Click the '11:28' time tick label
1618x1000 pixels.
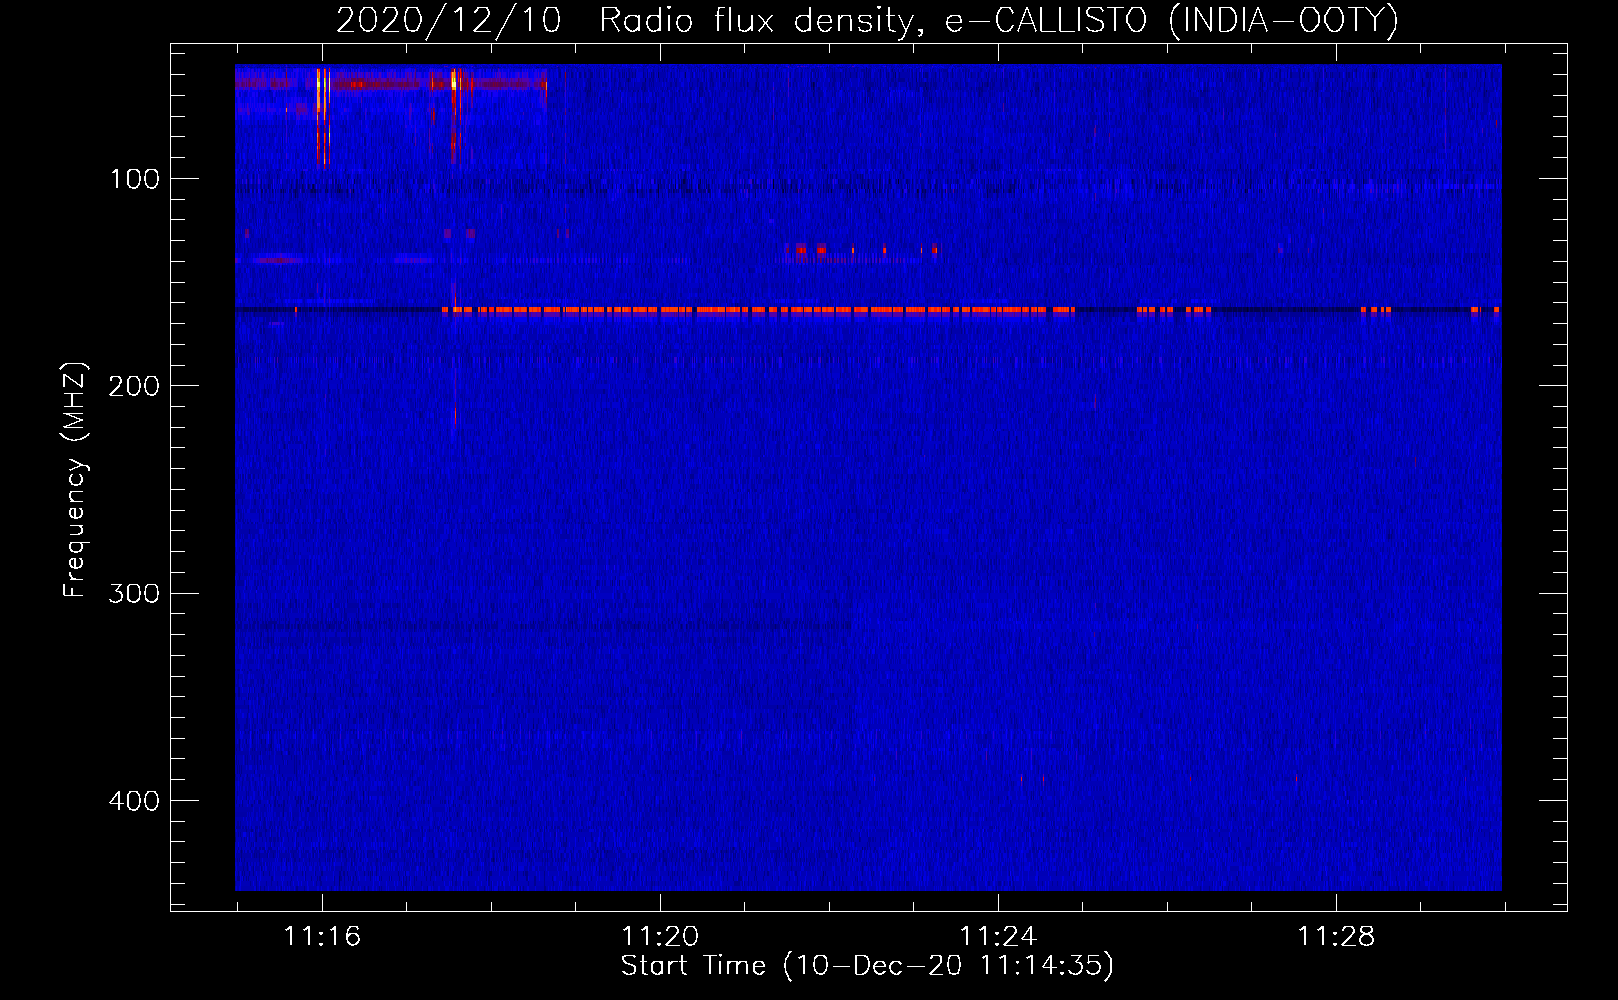point(1336,937)
